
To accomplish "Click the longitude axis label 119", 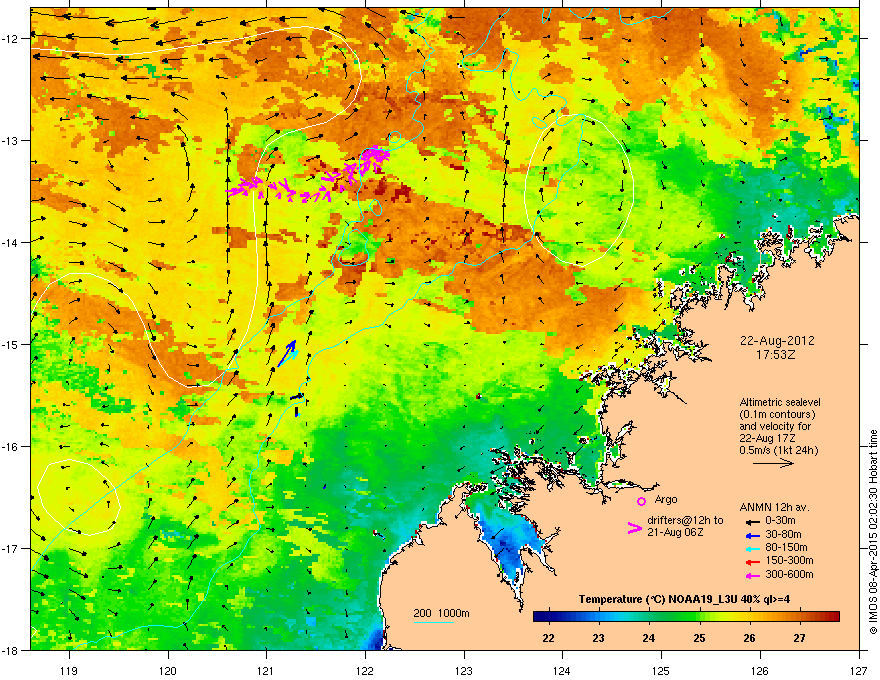I will pos(69,670).
